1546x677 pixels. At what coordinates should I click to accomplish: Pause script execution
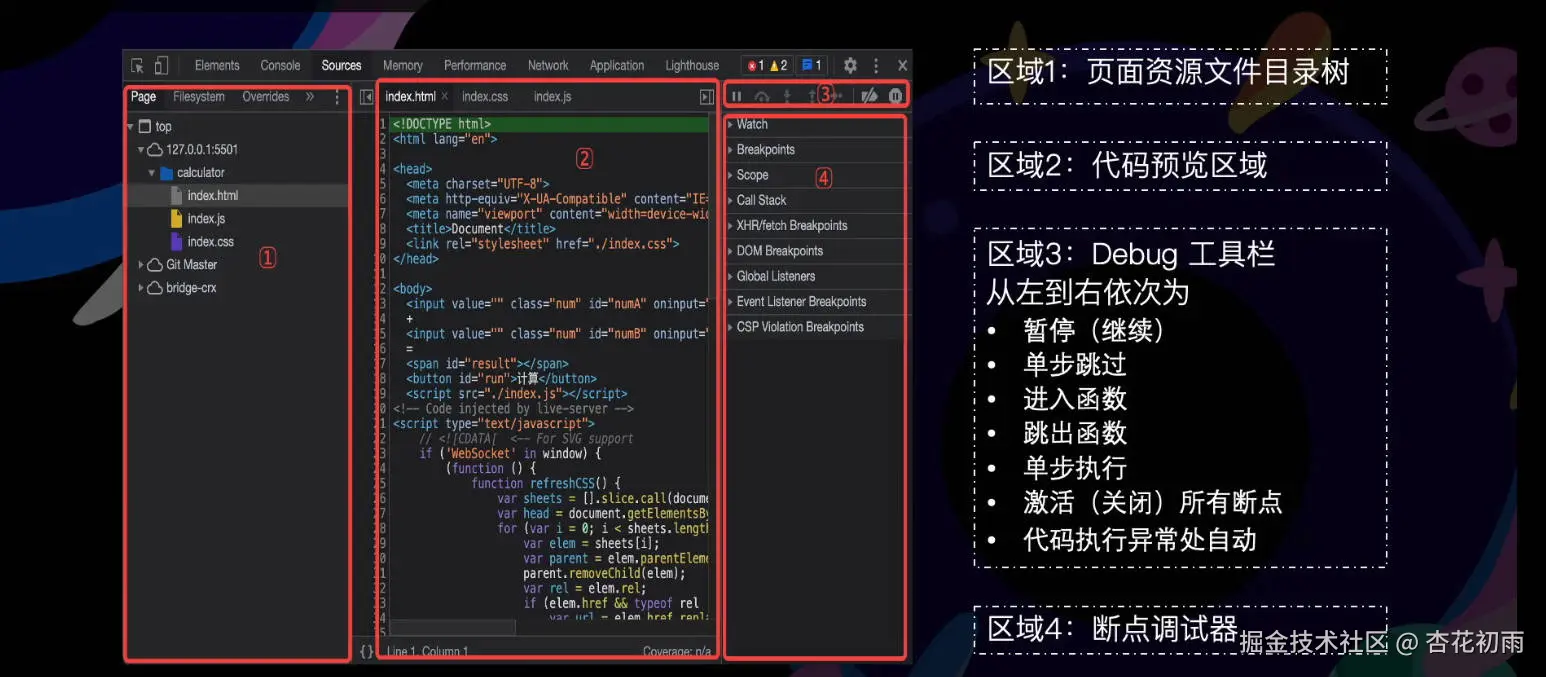[x=736, y=96]
